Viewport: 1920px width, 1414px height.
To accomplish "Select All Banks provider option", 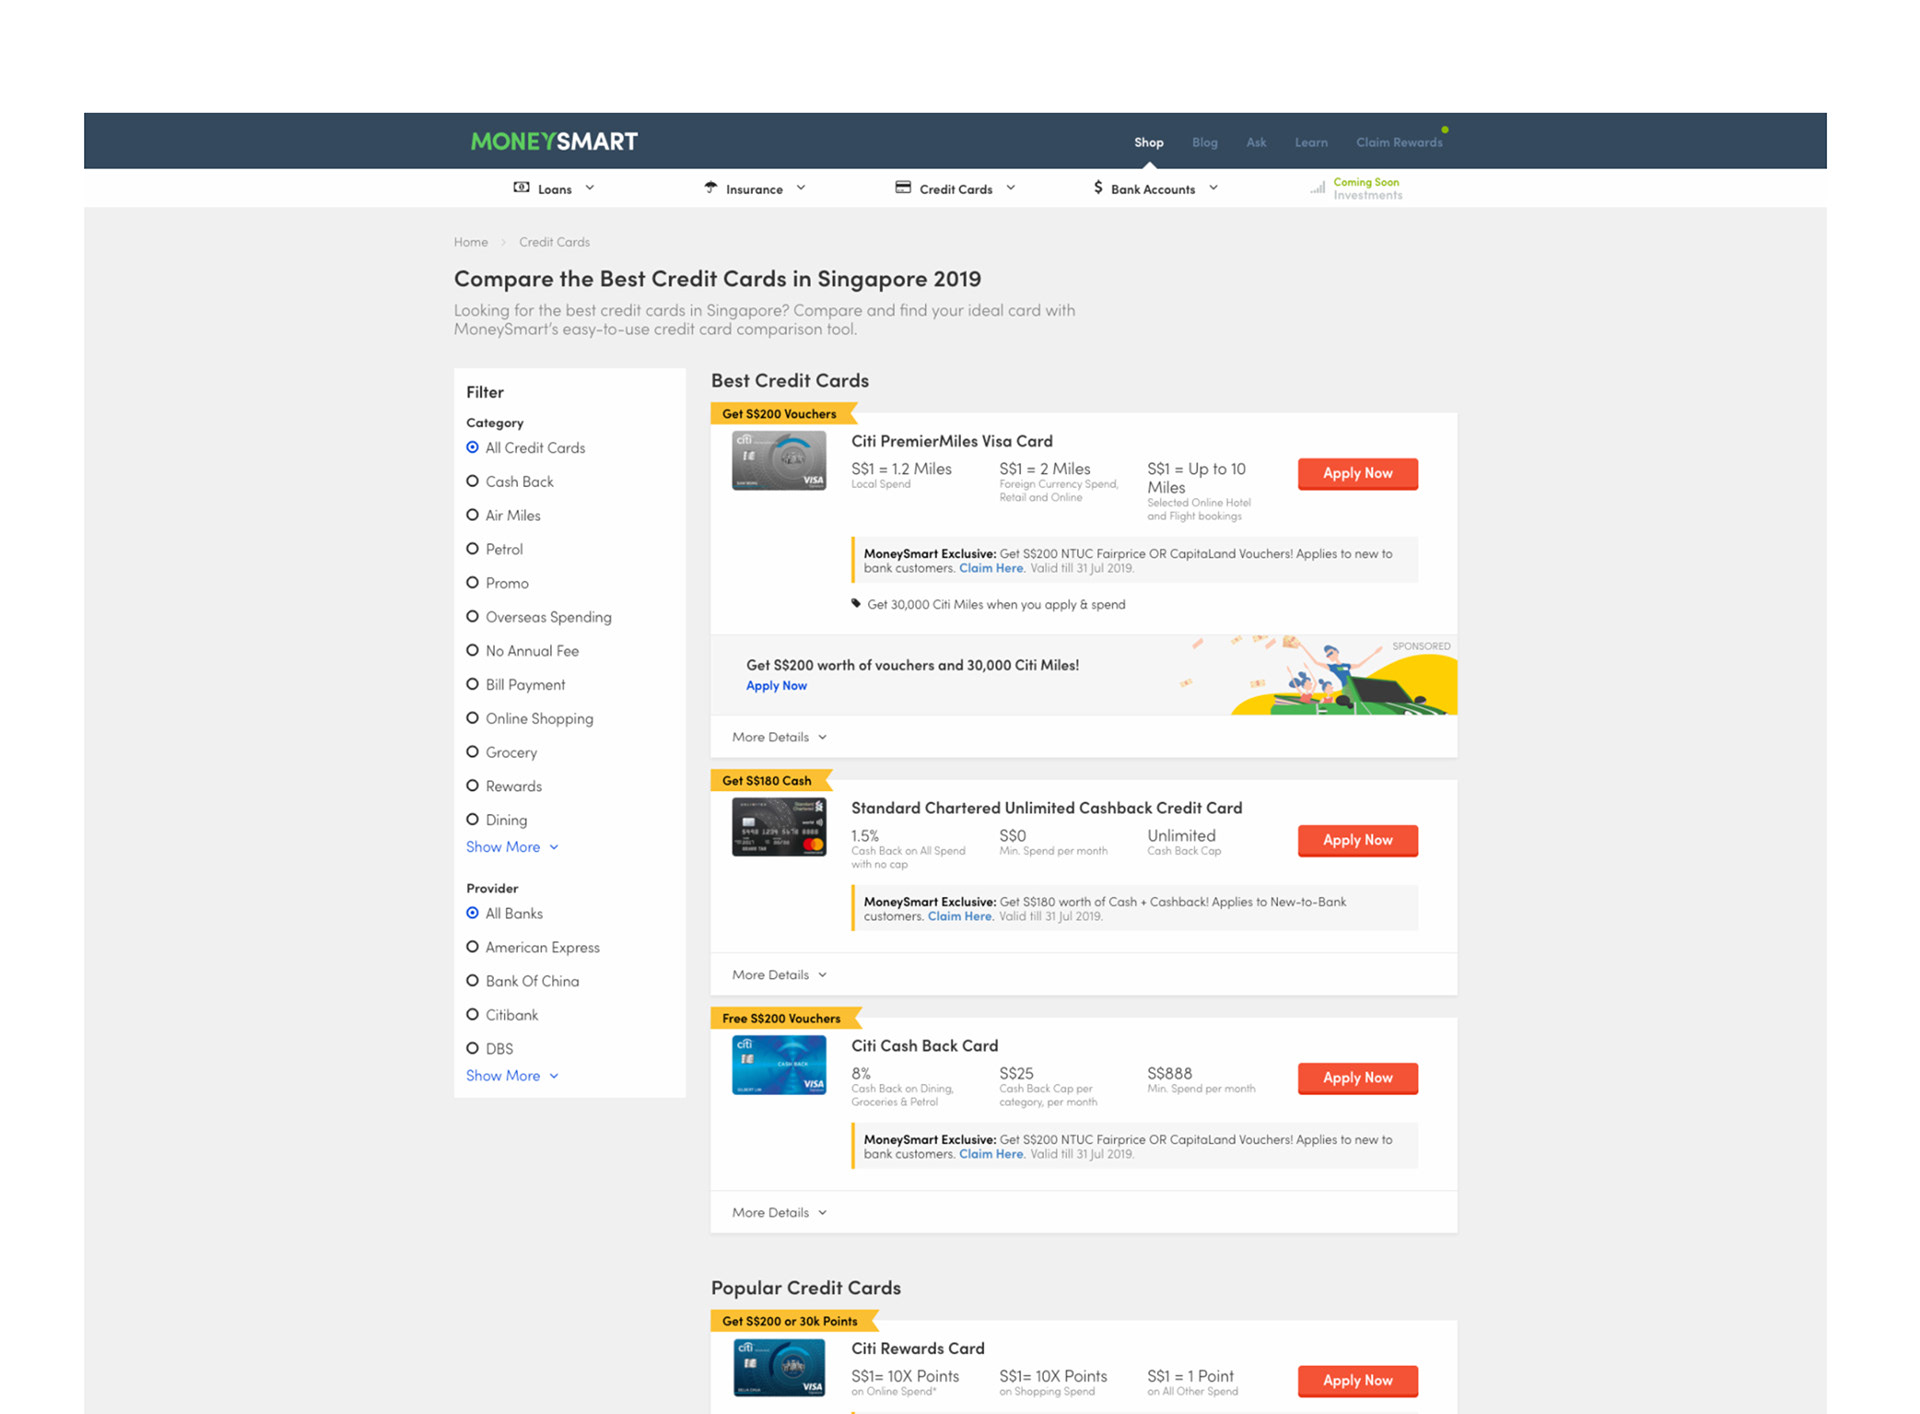I will coord(505,914).
